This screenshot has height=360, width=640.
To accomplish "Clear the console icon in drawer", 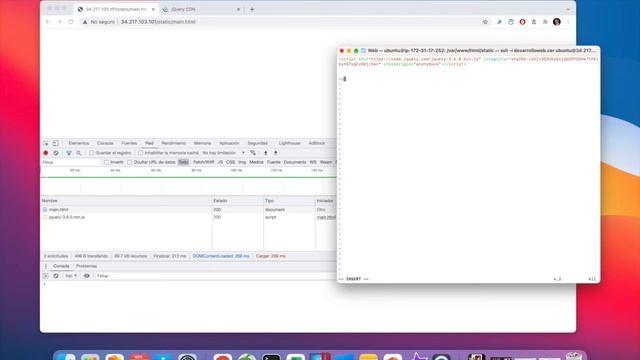I will point(56,276).
